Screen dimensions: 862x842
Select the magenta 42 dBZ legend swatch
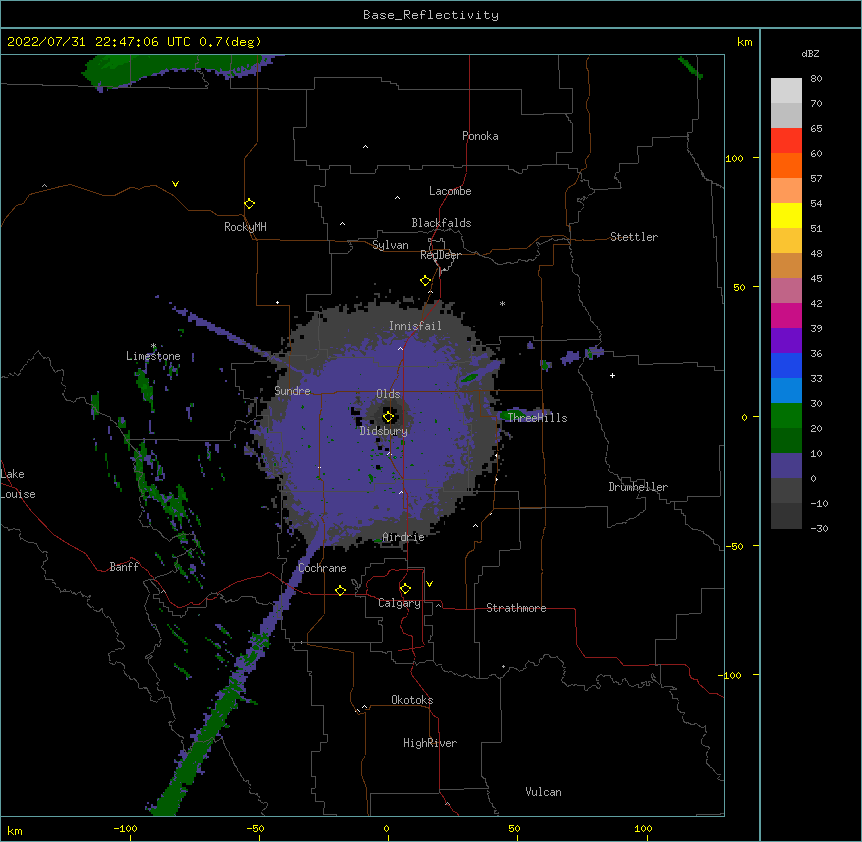click(786, 315)
